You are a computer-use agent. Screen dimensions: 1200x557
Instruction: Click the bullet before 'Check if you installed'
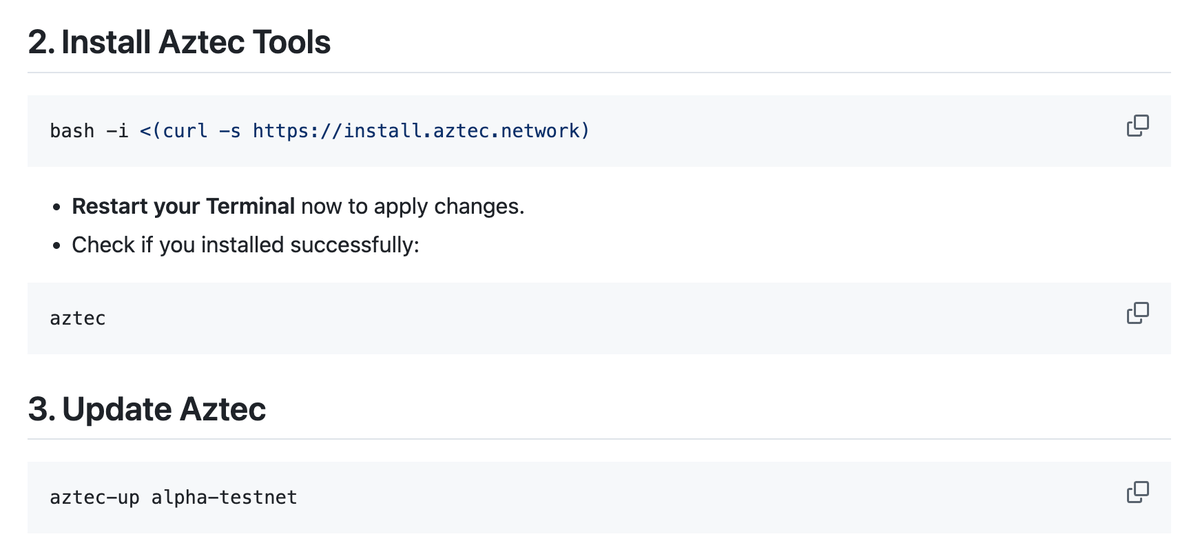(57, 246)
